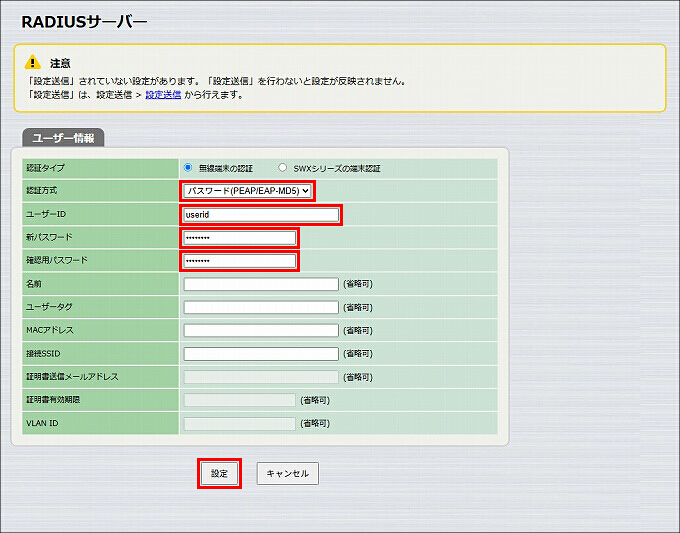Click the キャンセル button
Screen dimensions: 680x533
(x=288, y=474)
